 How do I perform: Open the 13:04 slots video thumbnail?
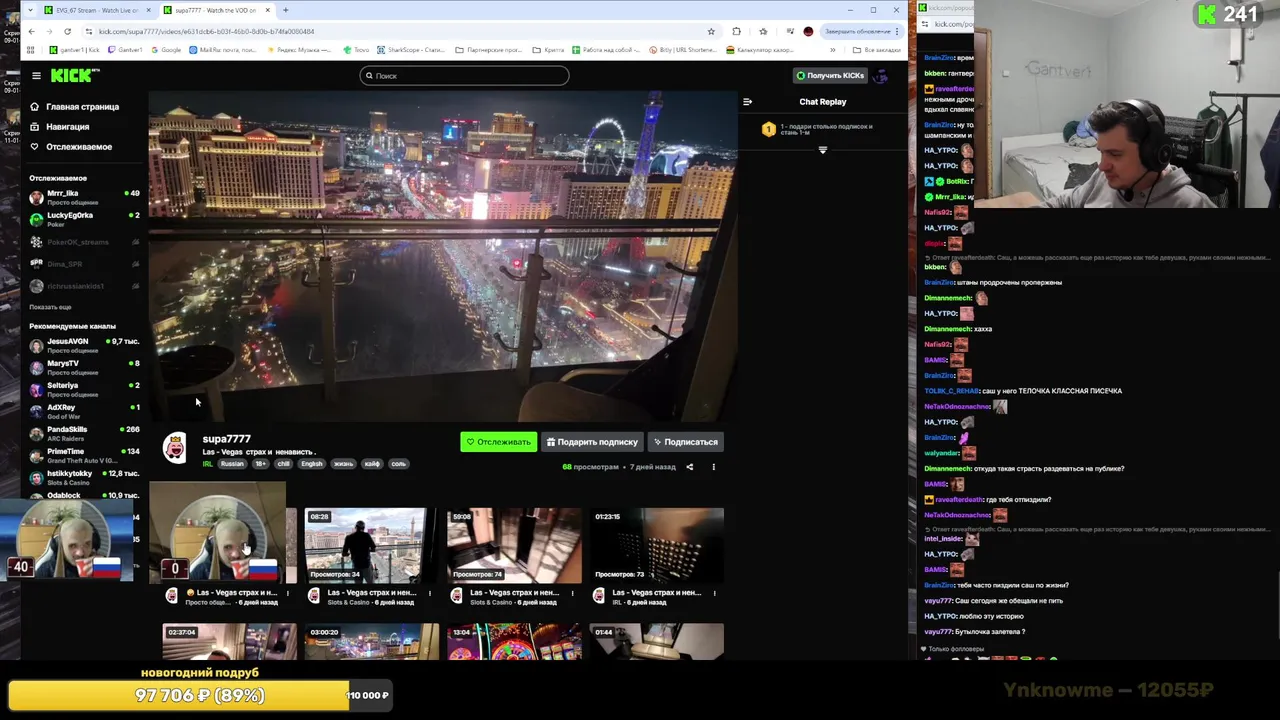[514, 642]
